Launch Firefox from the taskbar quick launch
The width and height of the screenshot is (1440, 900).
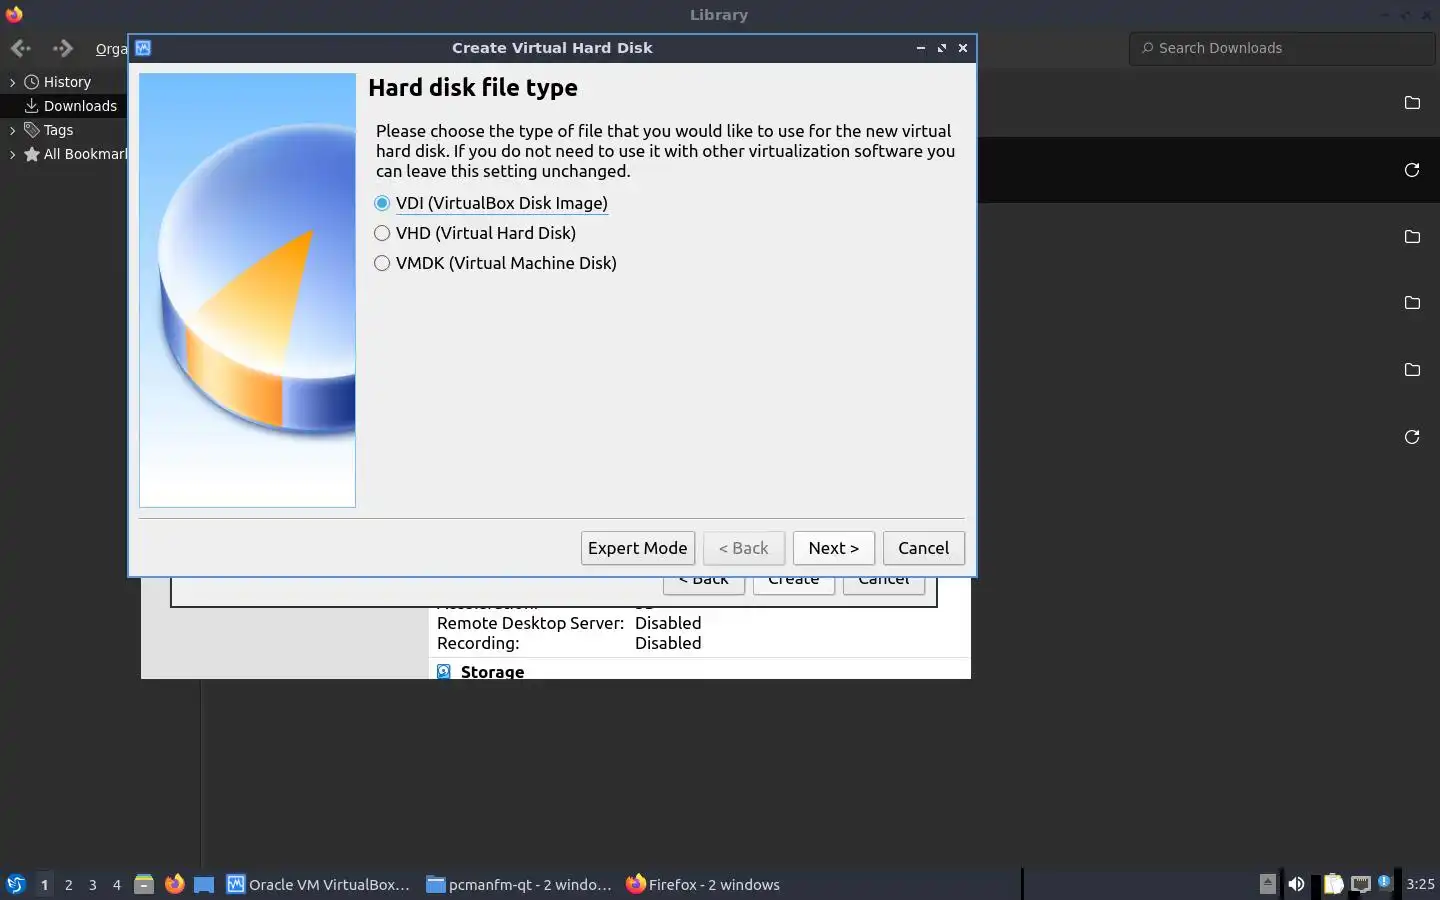(174, 884)
